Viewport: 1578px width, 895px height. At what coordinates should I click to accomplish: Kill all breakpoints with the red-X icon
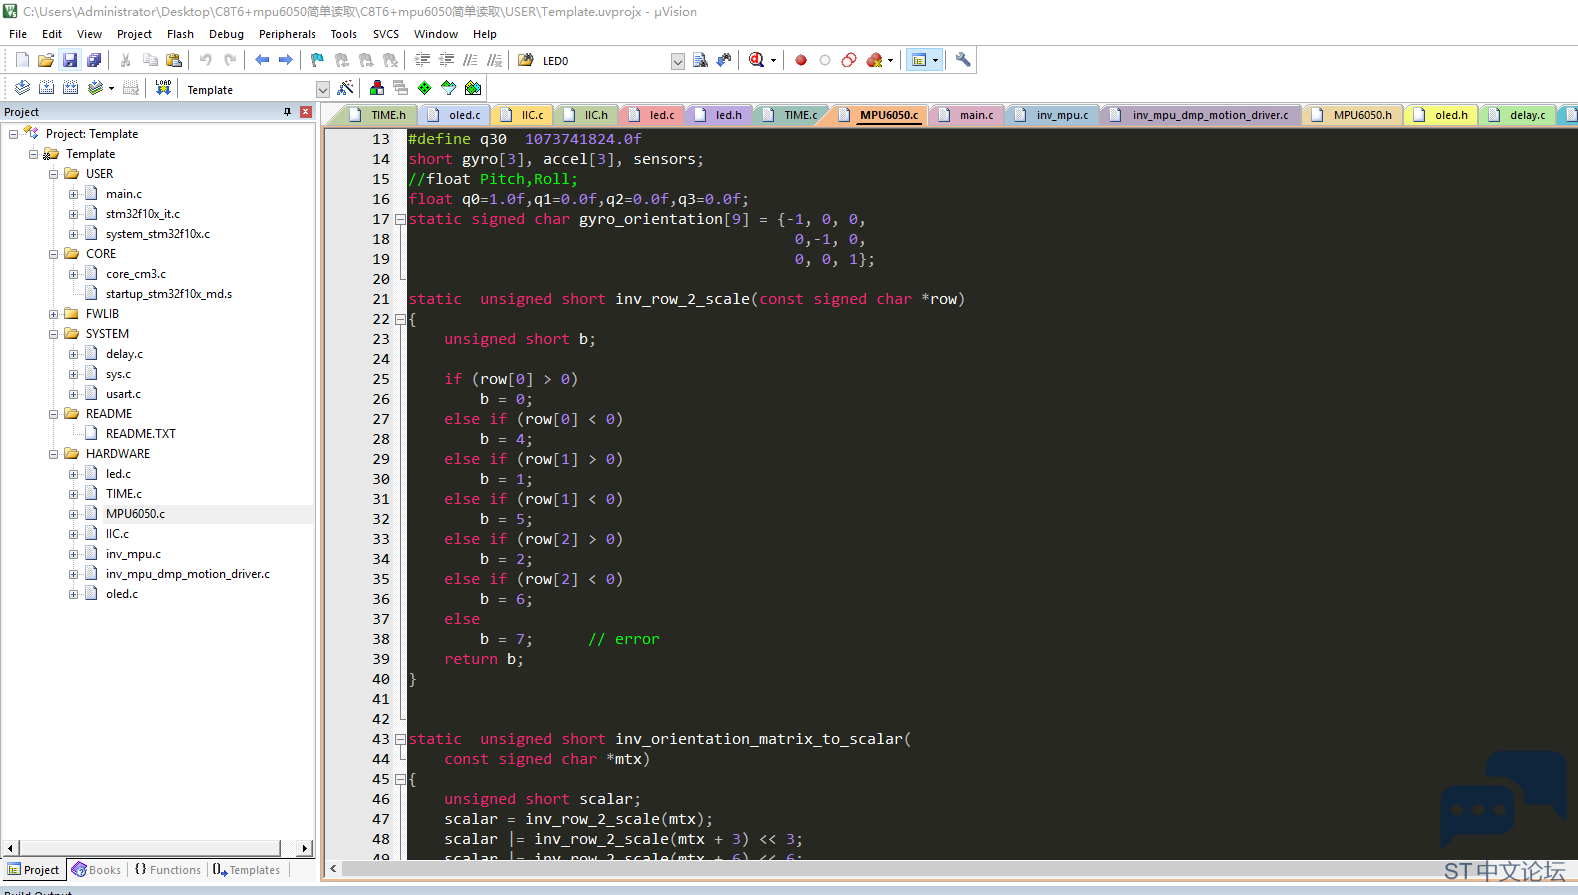tap(874, 60)
